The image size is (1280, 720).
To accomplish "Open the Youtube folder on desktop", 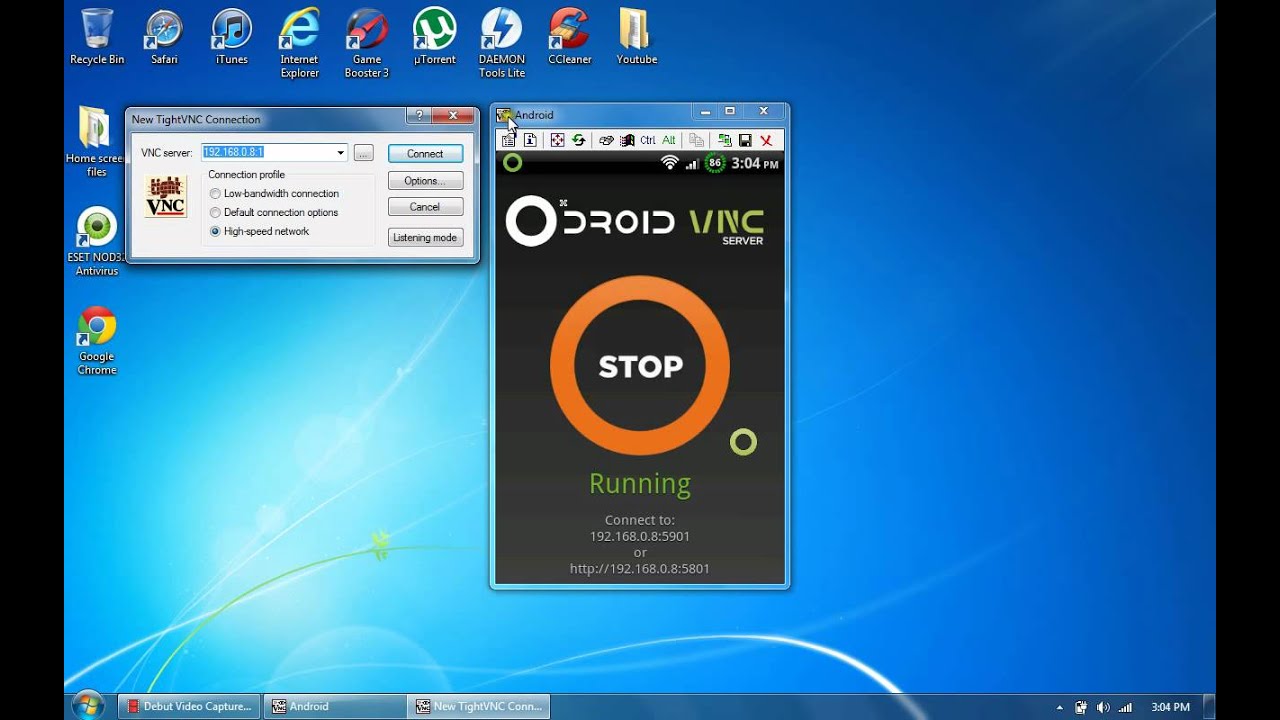I will tap(636, 37).
